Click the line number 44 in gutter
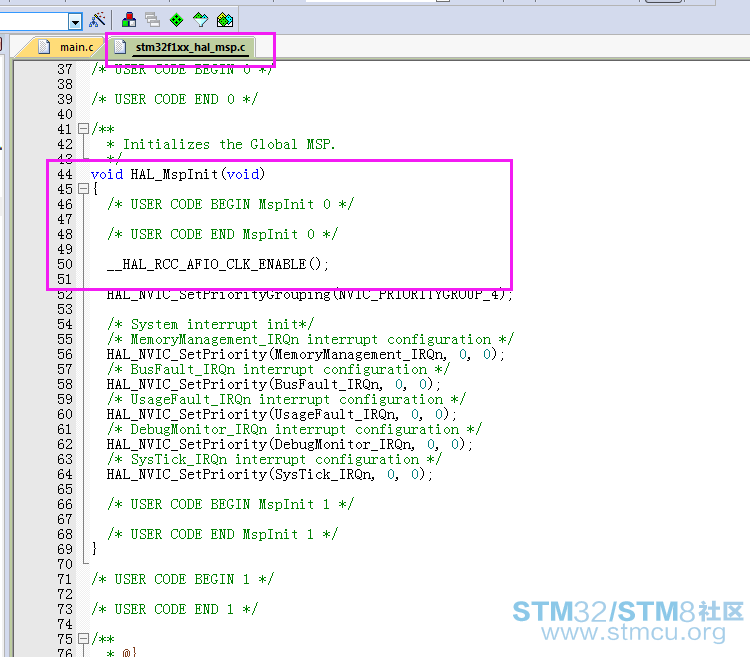750x657 pixels. point(65,174)
